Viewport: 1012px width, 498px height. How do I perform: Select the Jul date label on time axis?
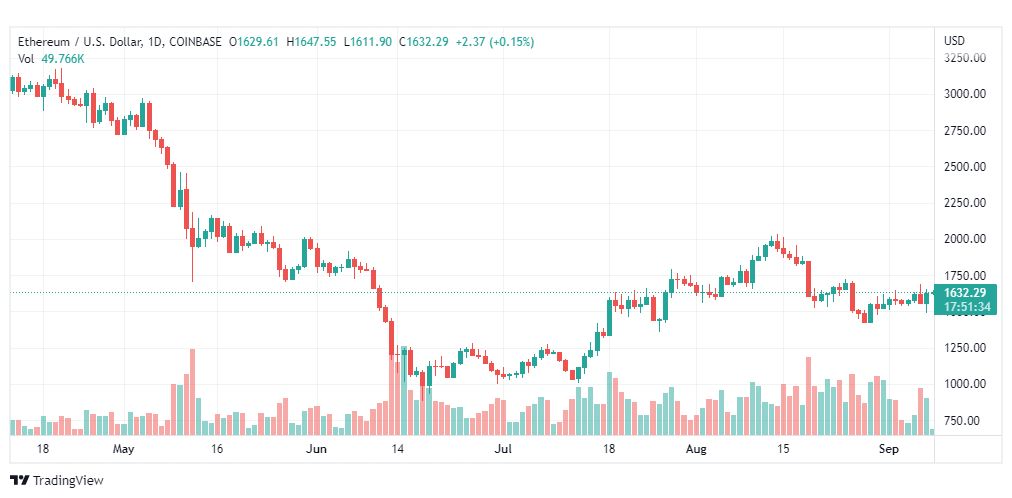click(x=505, y=449)
